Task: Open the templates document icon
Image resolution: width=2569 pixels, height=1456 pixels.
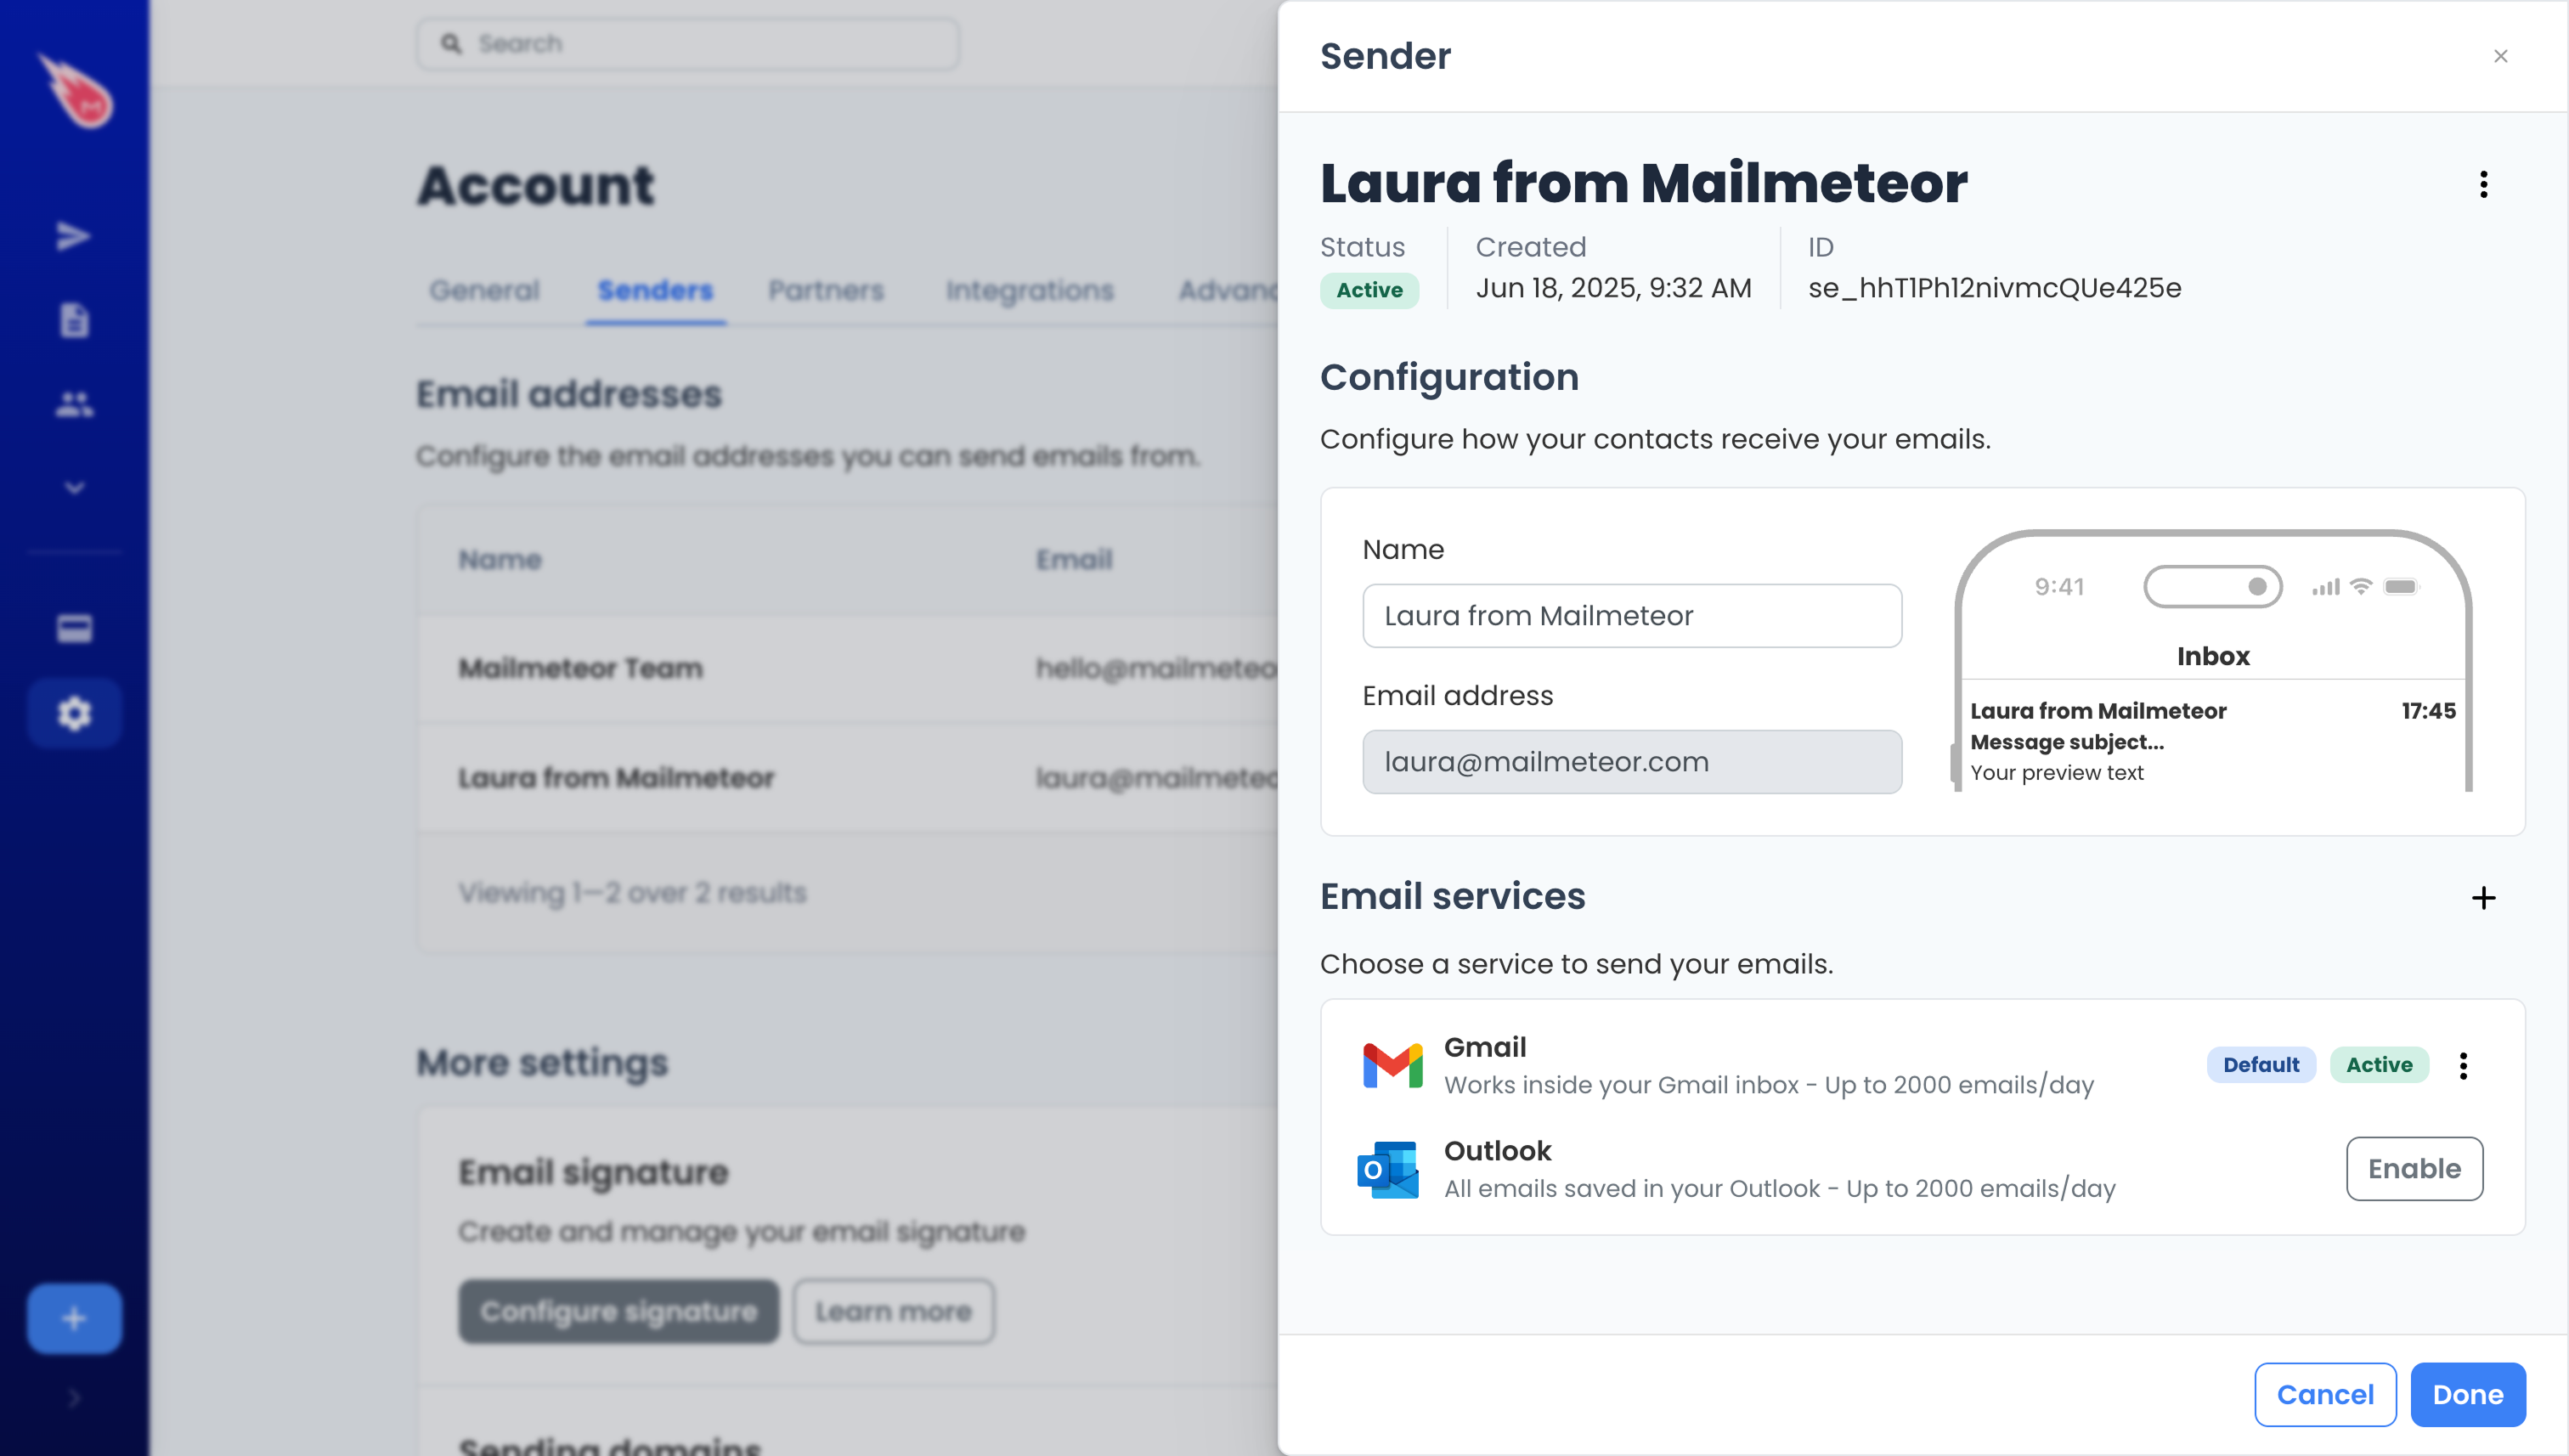Action: coord(74,320)
